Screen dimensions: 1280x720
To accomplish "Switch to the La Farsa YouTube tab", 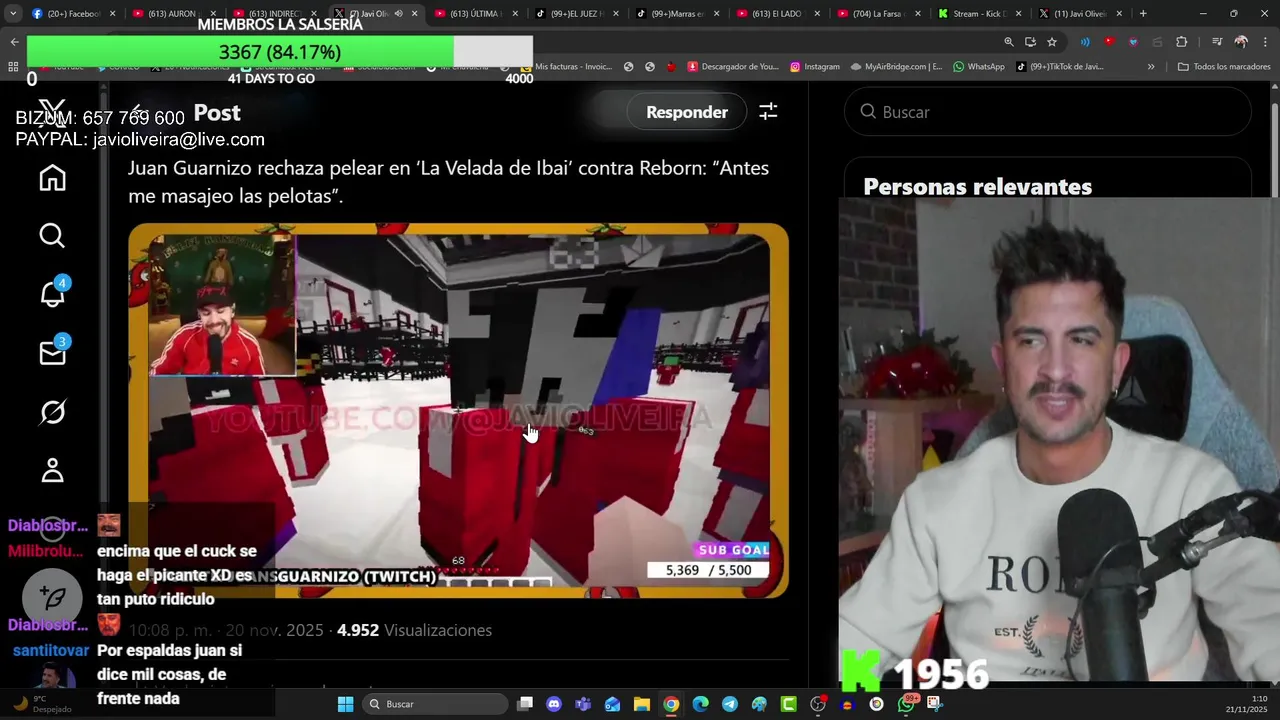I will tap(878, 14).
